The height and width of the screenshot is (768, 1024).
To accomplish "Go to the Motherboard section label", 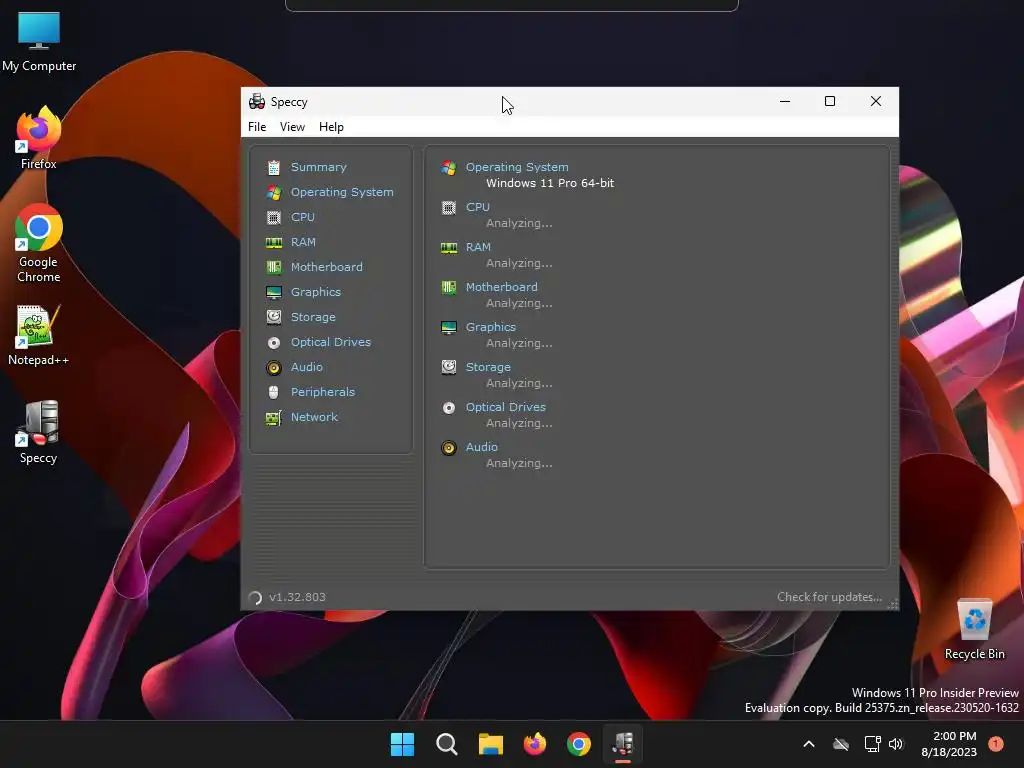I will (x=327, y=266).
